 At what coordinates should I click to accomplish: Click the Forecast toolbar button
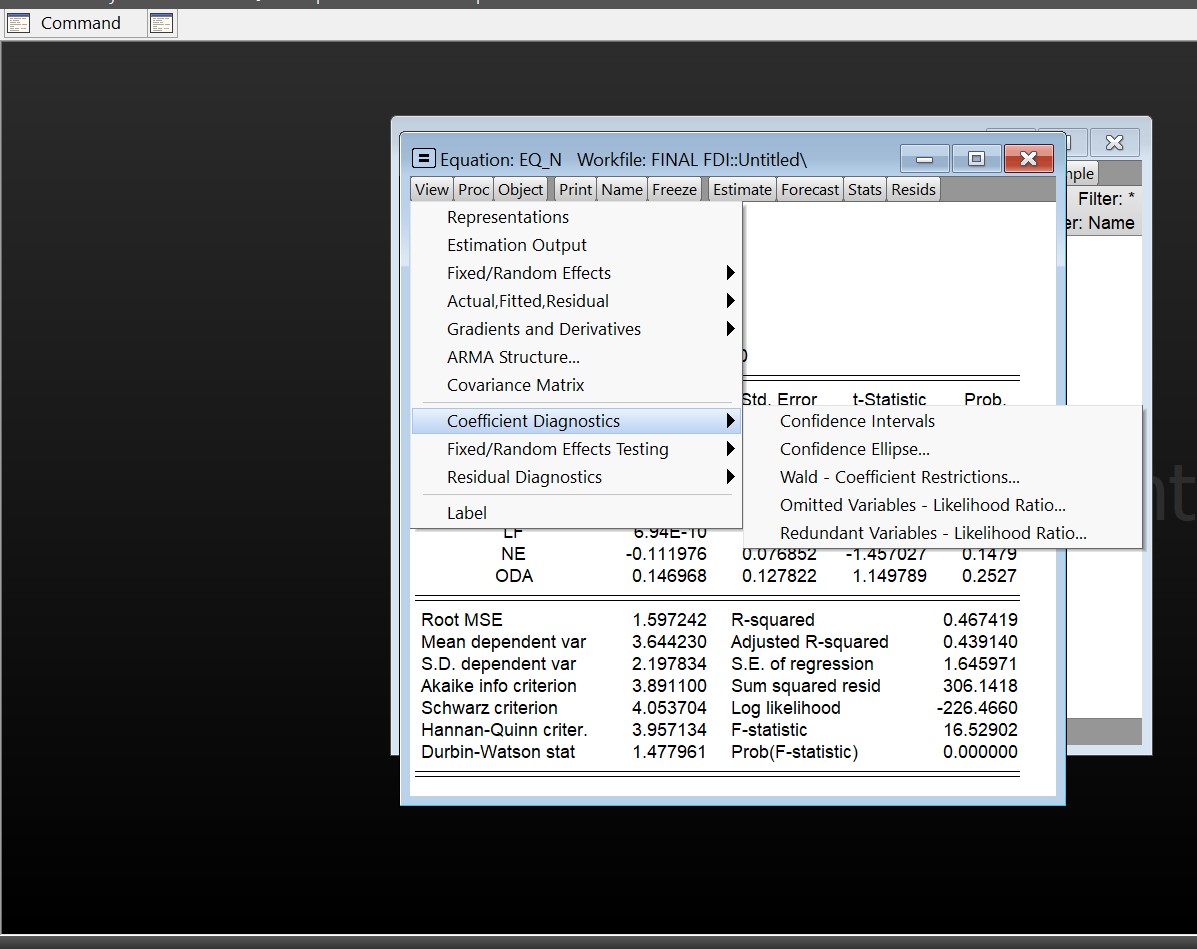(x=810, y=190)
